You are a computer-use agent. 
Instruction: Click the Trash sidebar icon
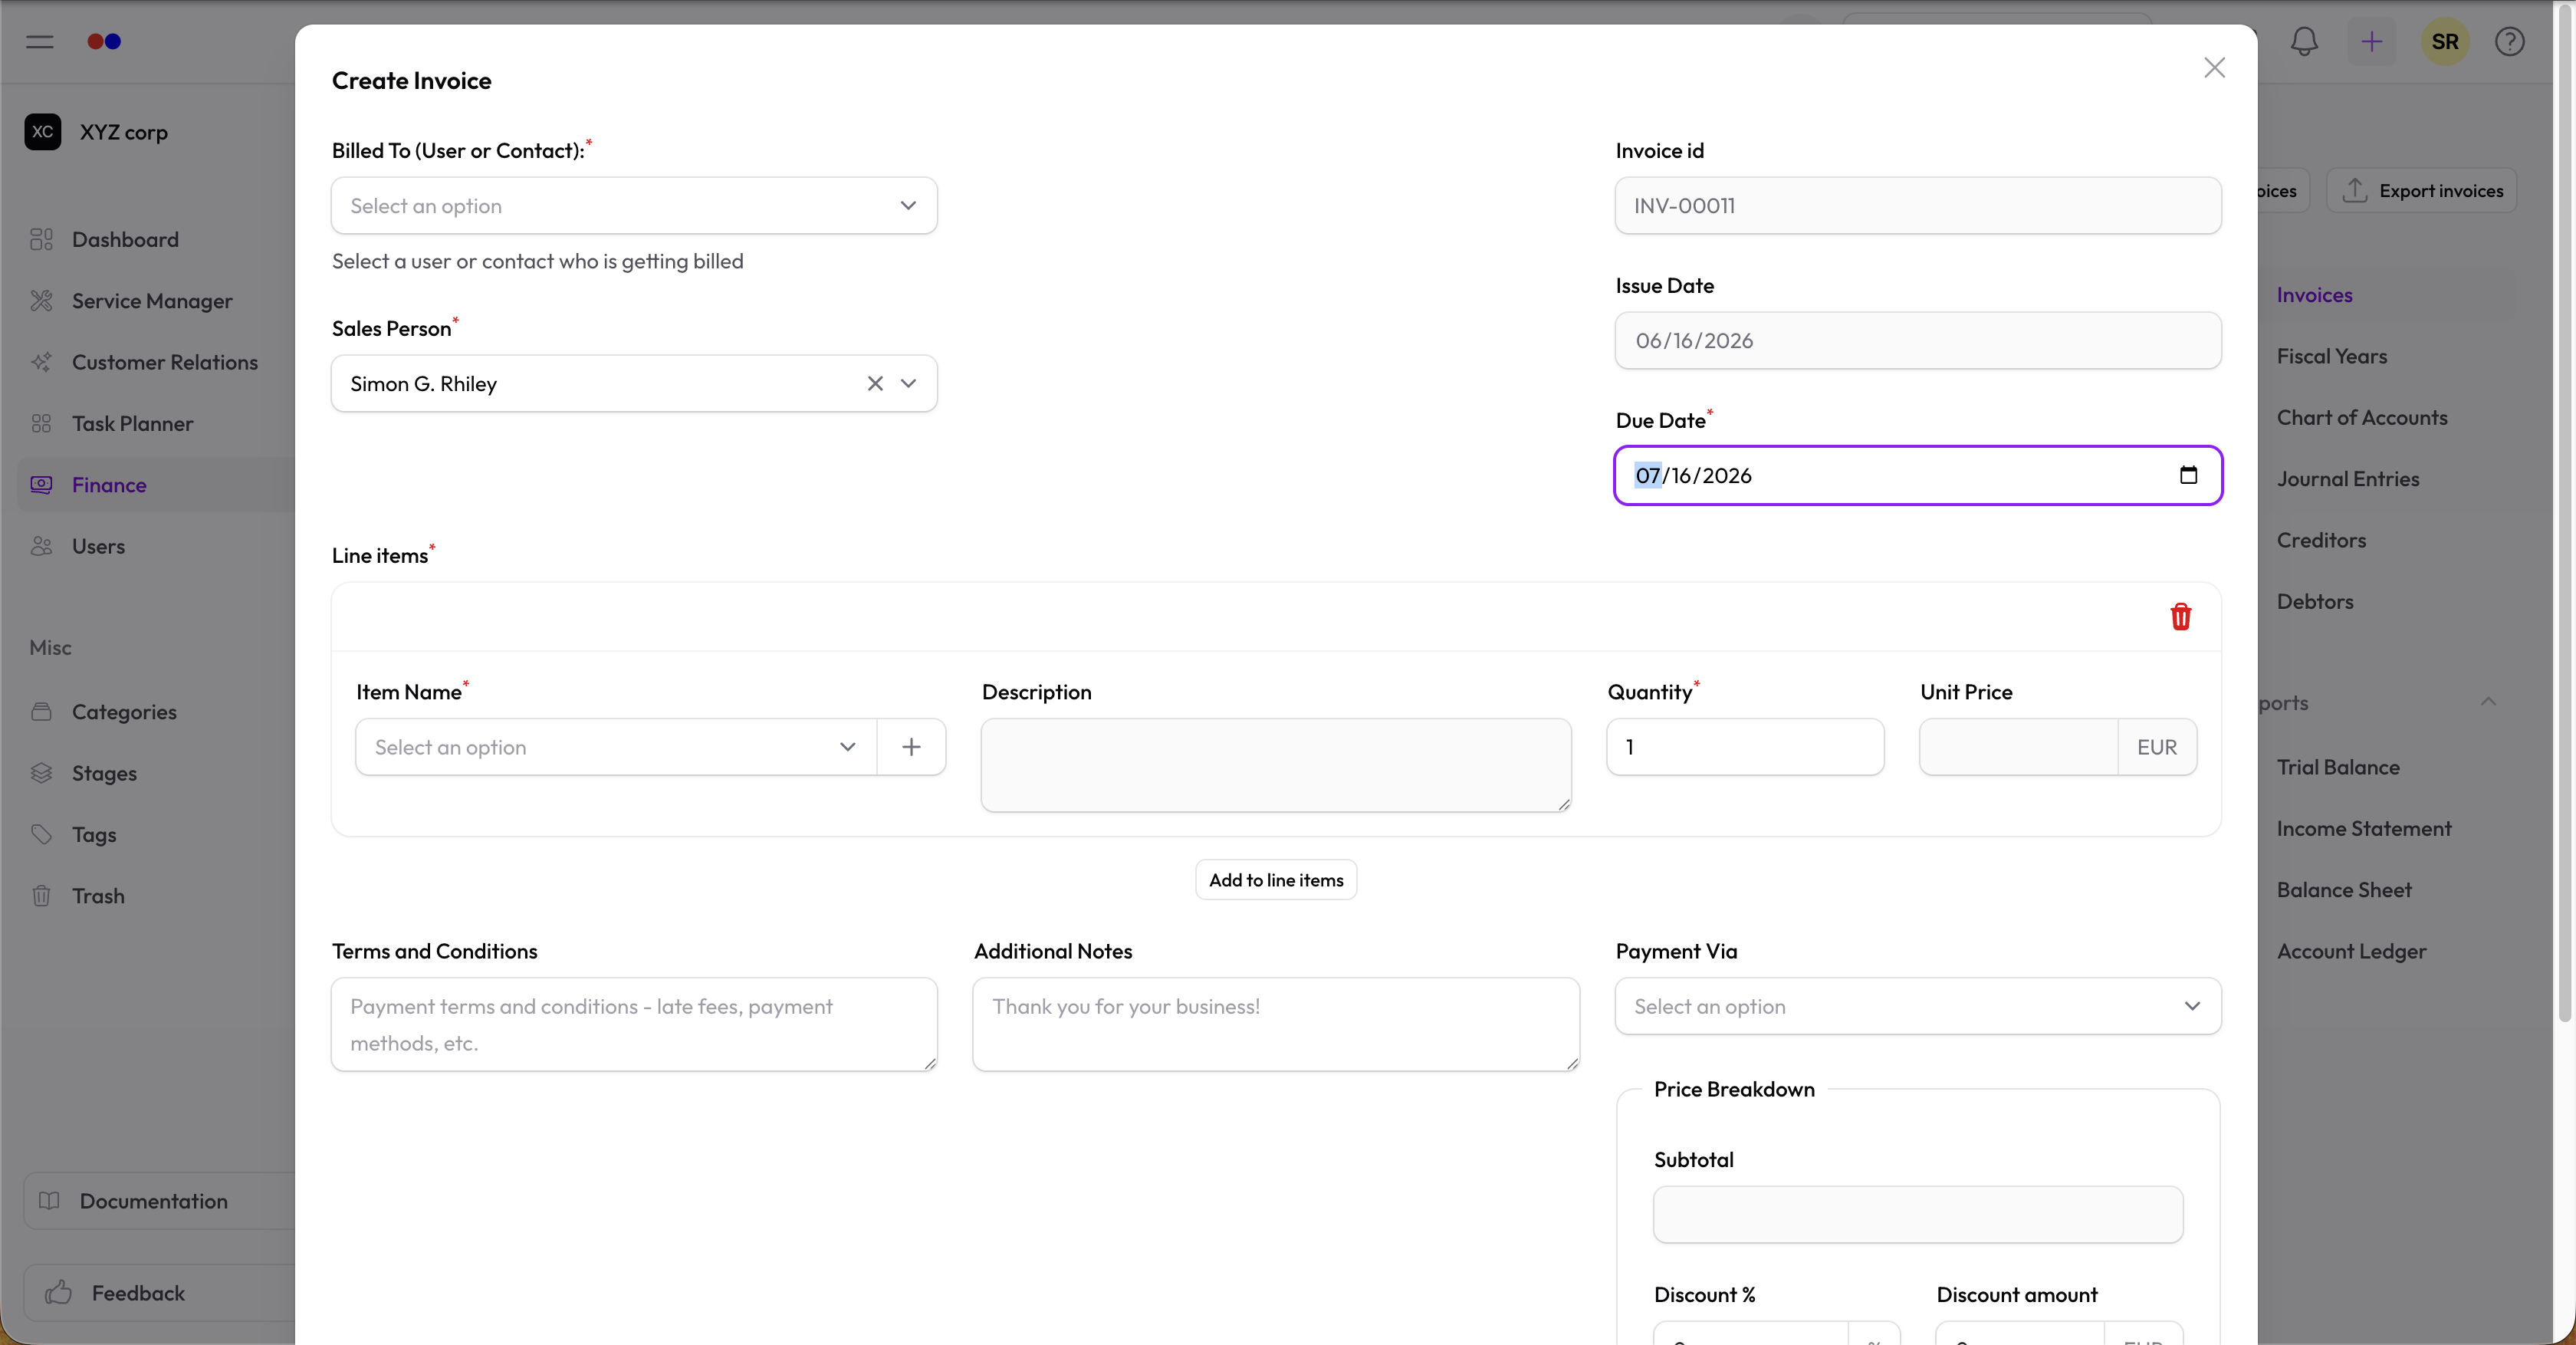pyautogui.click(x=41, y=895)
